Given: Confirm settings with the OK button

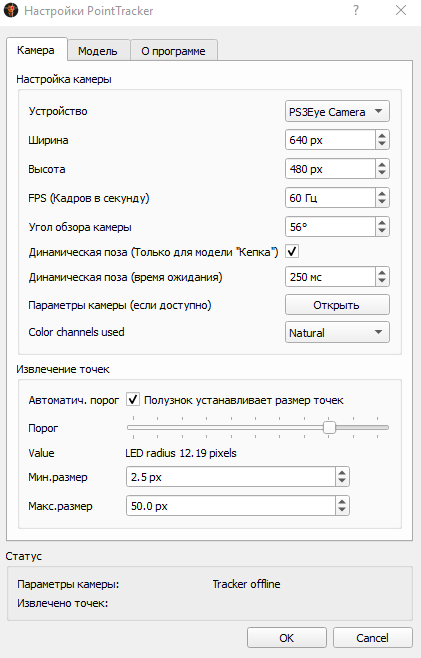Looking at the screenshot, I should [x=287, y=638].
